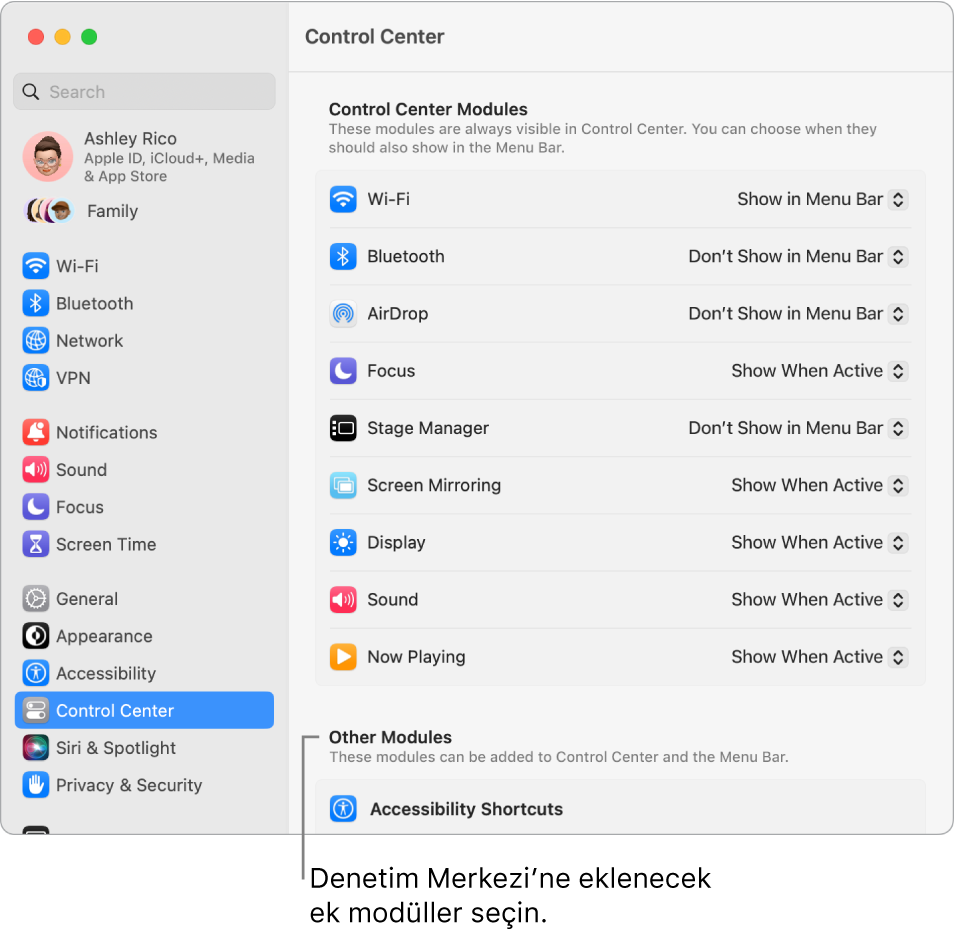
Task: Open Screen Time hourglass icon
Action: [36, 544]
